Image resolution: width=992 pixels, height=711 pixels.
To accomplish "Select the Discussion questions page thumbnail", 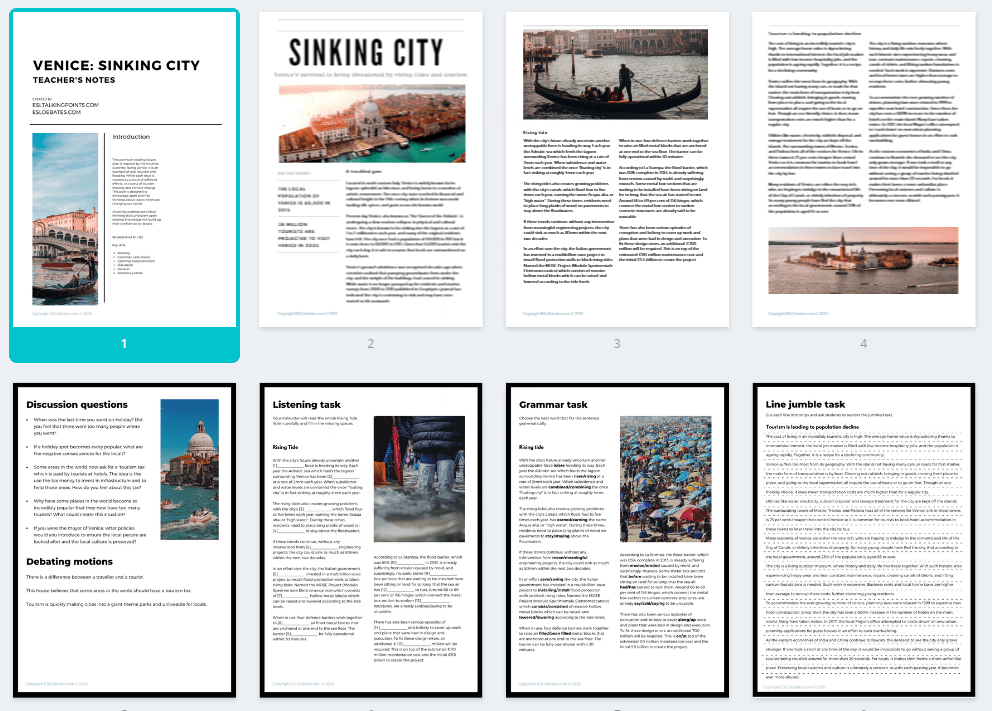I will (125, 540).
